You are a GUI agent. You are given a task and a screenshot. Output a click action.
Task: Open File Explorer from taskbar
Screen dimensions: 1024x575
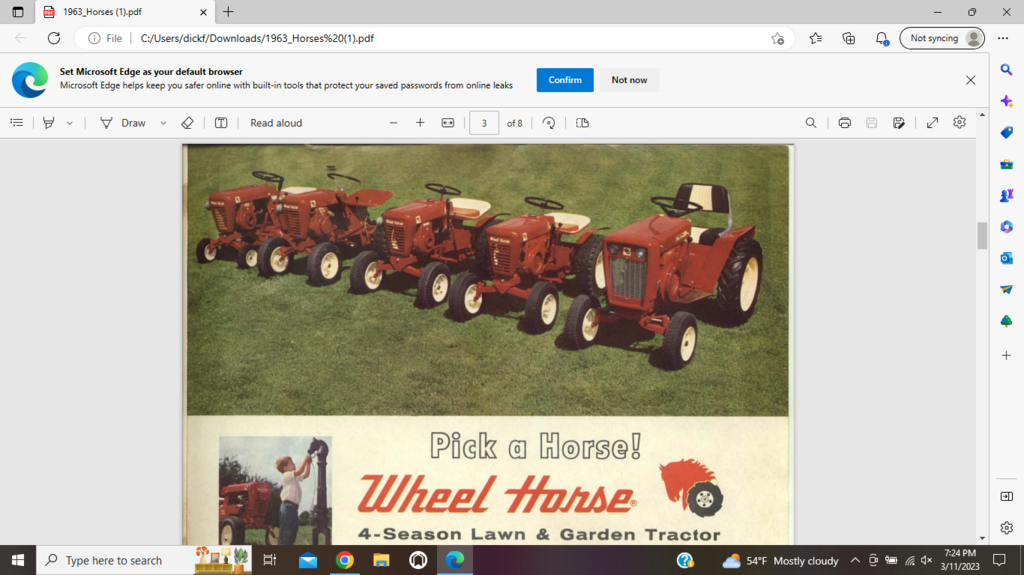tap(381, 560)
